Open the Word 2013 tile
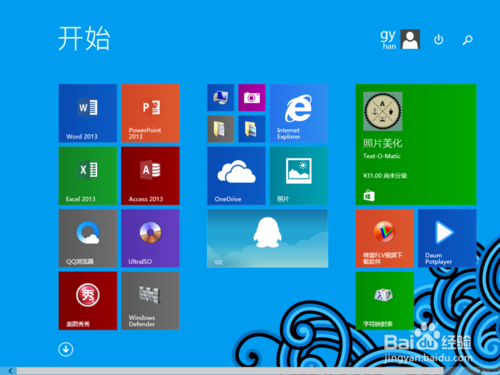Screen dimensions: 500x375 click(88, 113)
